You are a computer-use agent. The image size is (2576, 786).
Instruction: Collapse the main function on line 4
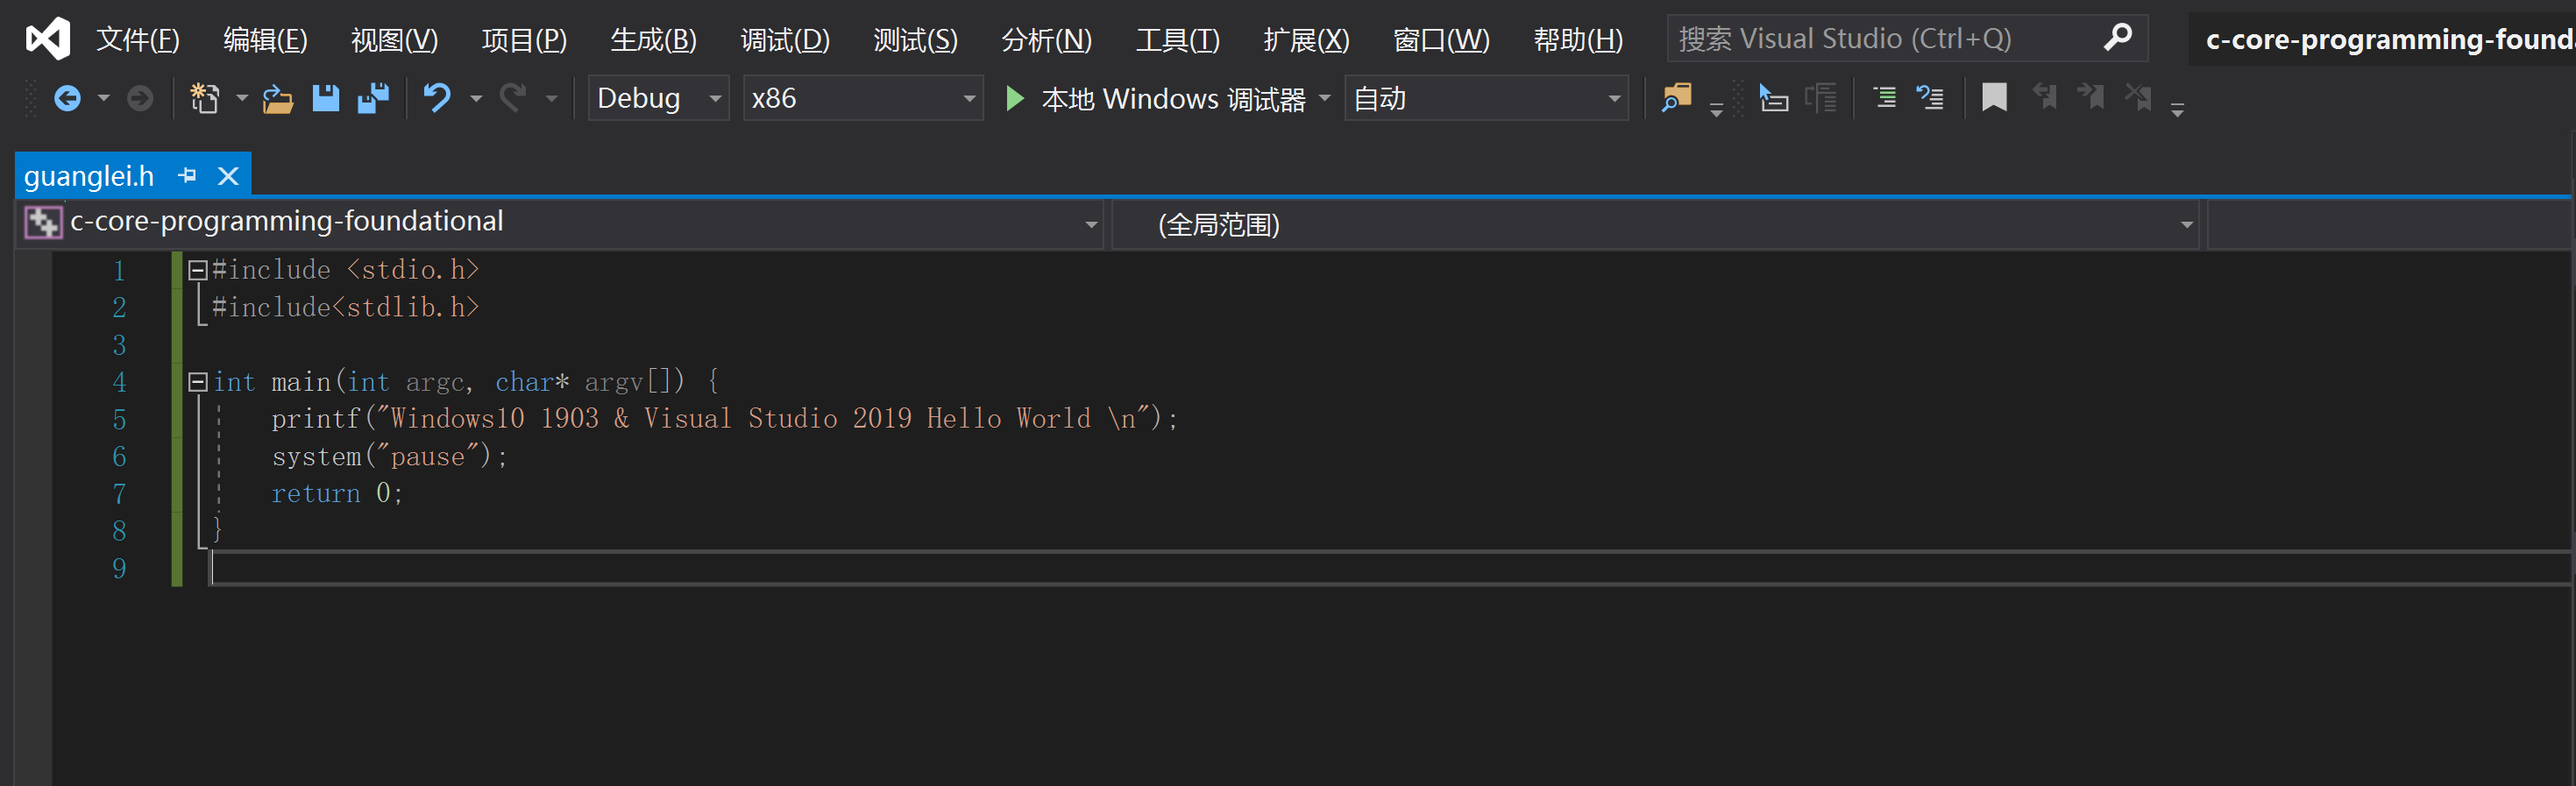[x=197, y=381]
